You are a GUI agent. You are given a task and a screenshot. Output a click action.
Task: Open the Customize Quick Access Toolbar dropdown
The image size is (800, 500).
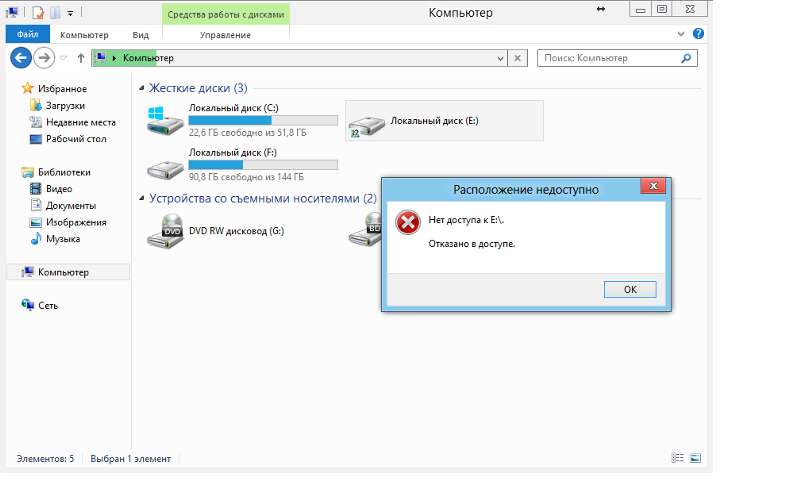[x=70, y=13]
